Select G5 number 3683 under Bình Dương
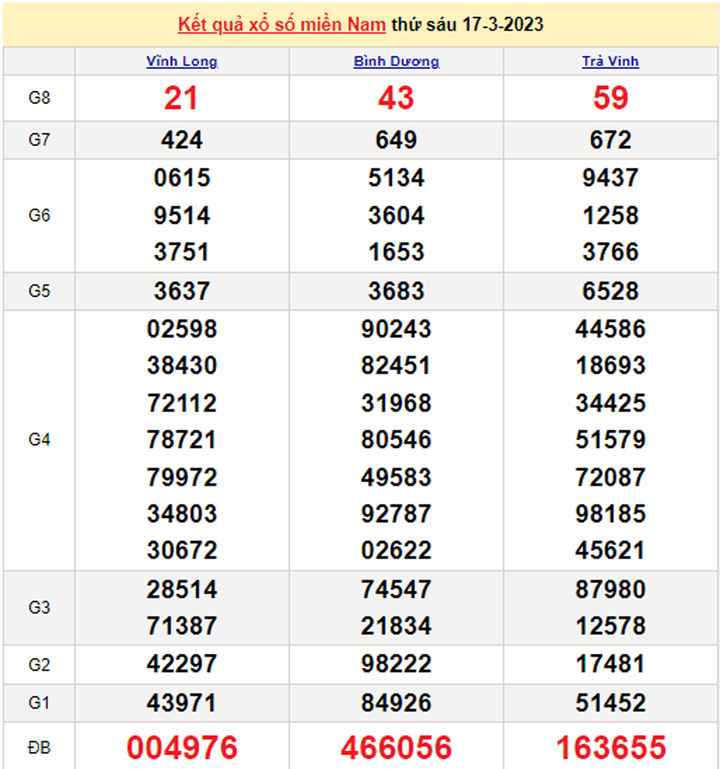 point(396,291)
